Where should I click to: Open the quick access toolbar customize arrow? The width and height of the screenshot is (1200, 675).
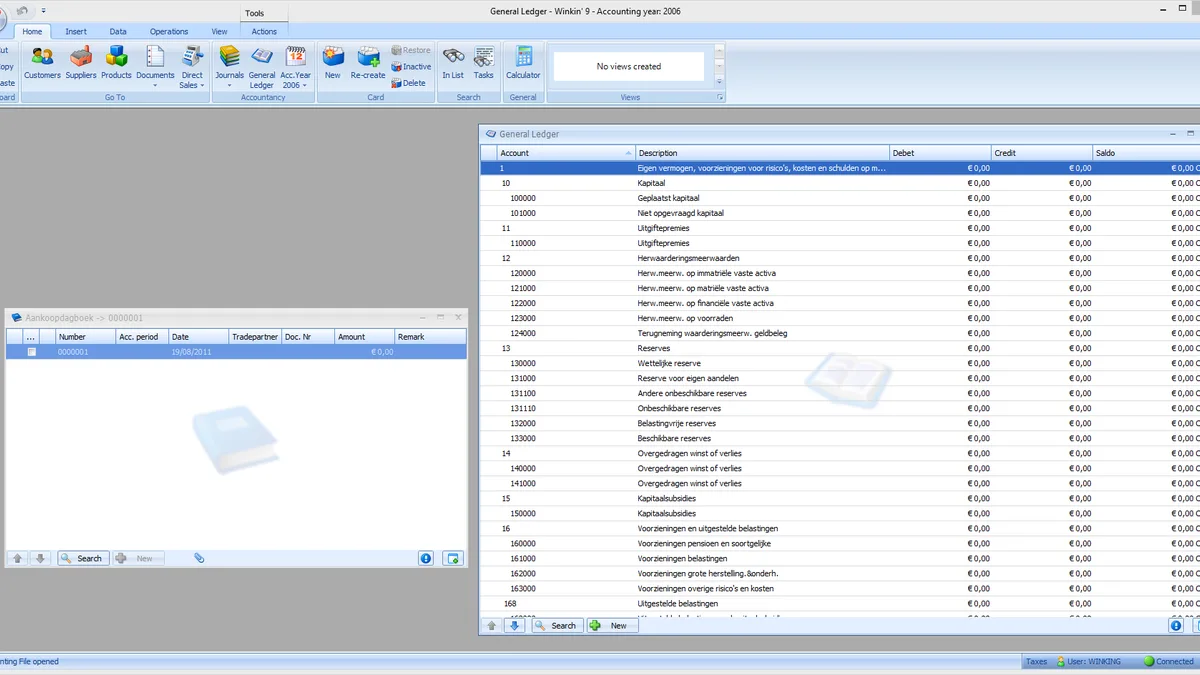(43, 10)
